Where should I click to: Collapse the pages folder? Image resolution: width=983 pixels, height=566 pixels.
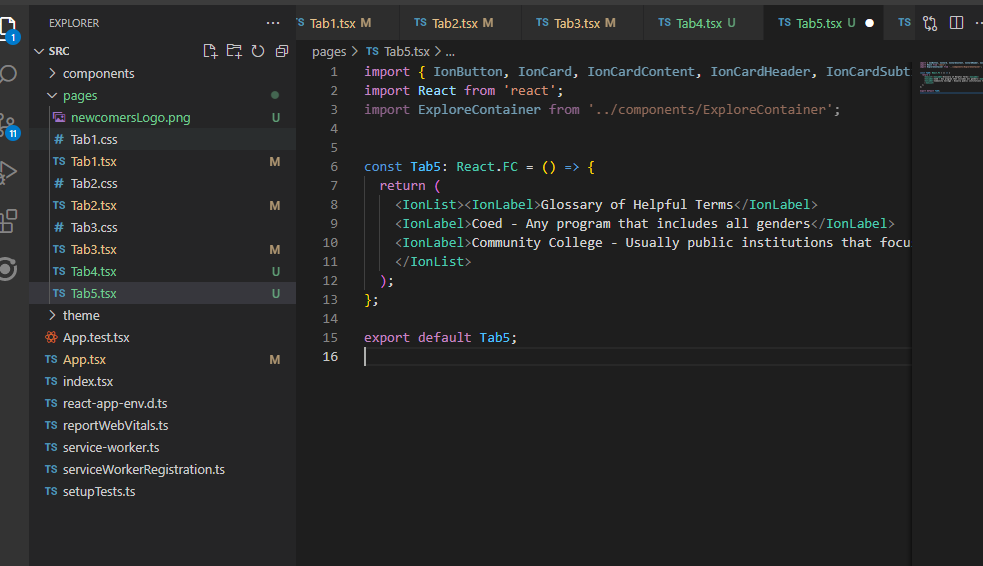click(x=80, y=96)
